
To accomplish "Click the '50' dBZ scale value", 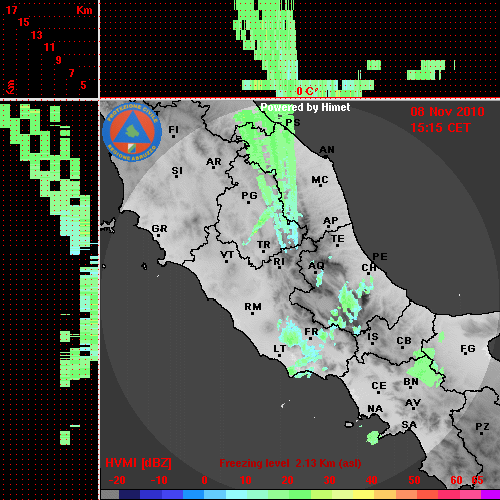I will [414, 480].
